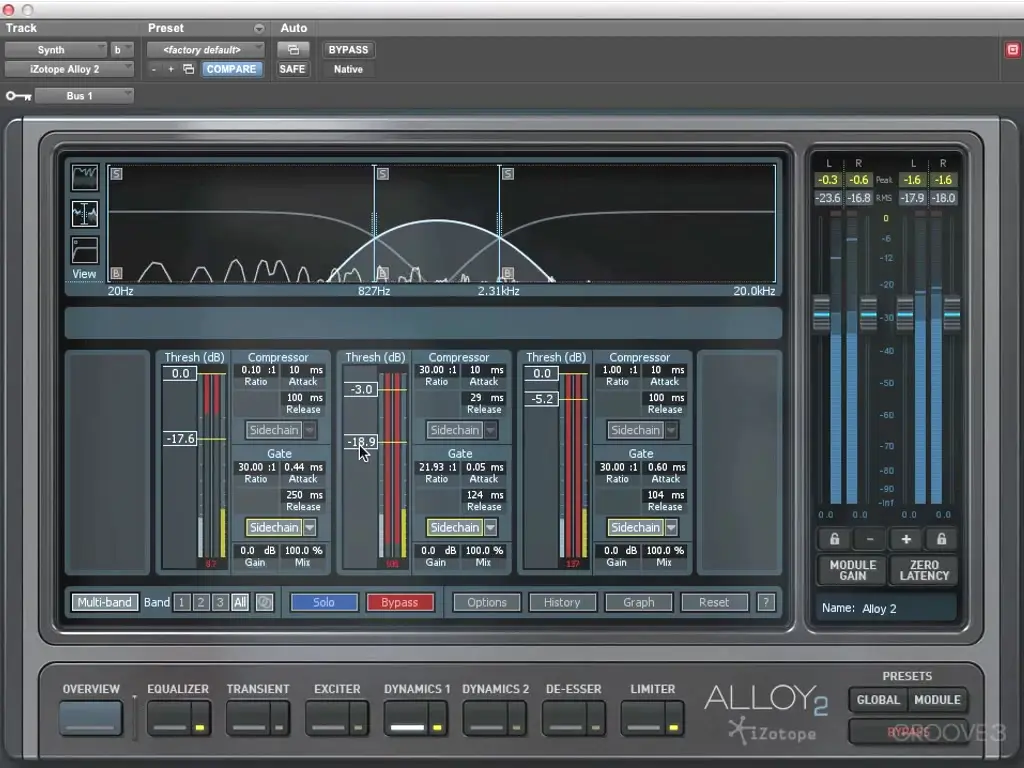Select previous preset with minus button
The image size is (1024, 768).
tap(153, 69)
